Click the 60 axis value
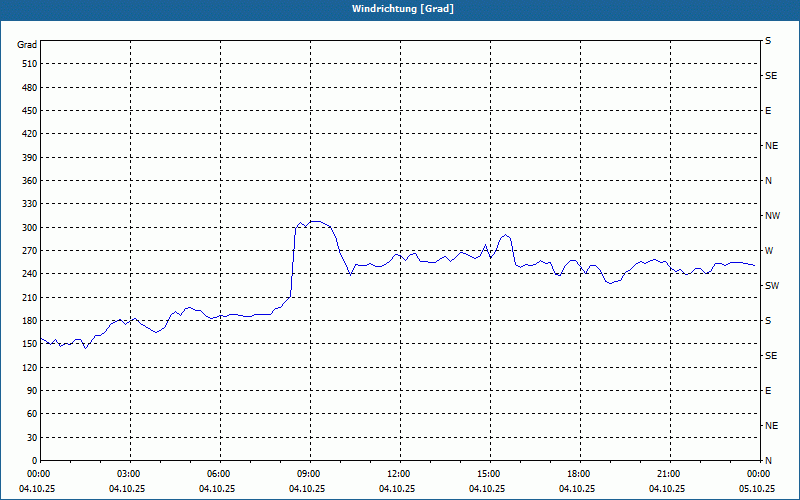 [32, 414]
